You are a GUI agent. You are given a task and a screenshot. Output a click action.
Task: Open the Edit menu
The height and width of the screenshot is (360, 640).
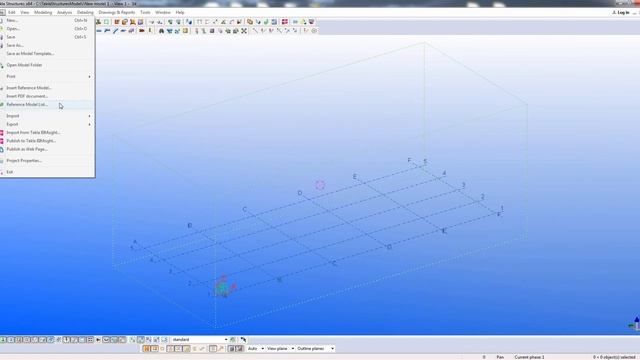tap(11, 12)
